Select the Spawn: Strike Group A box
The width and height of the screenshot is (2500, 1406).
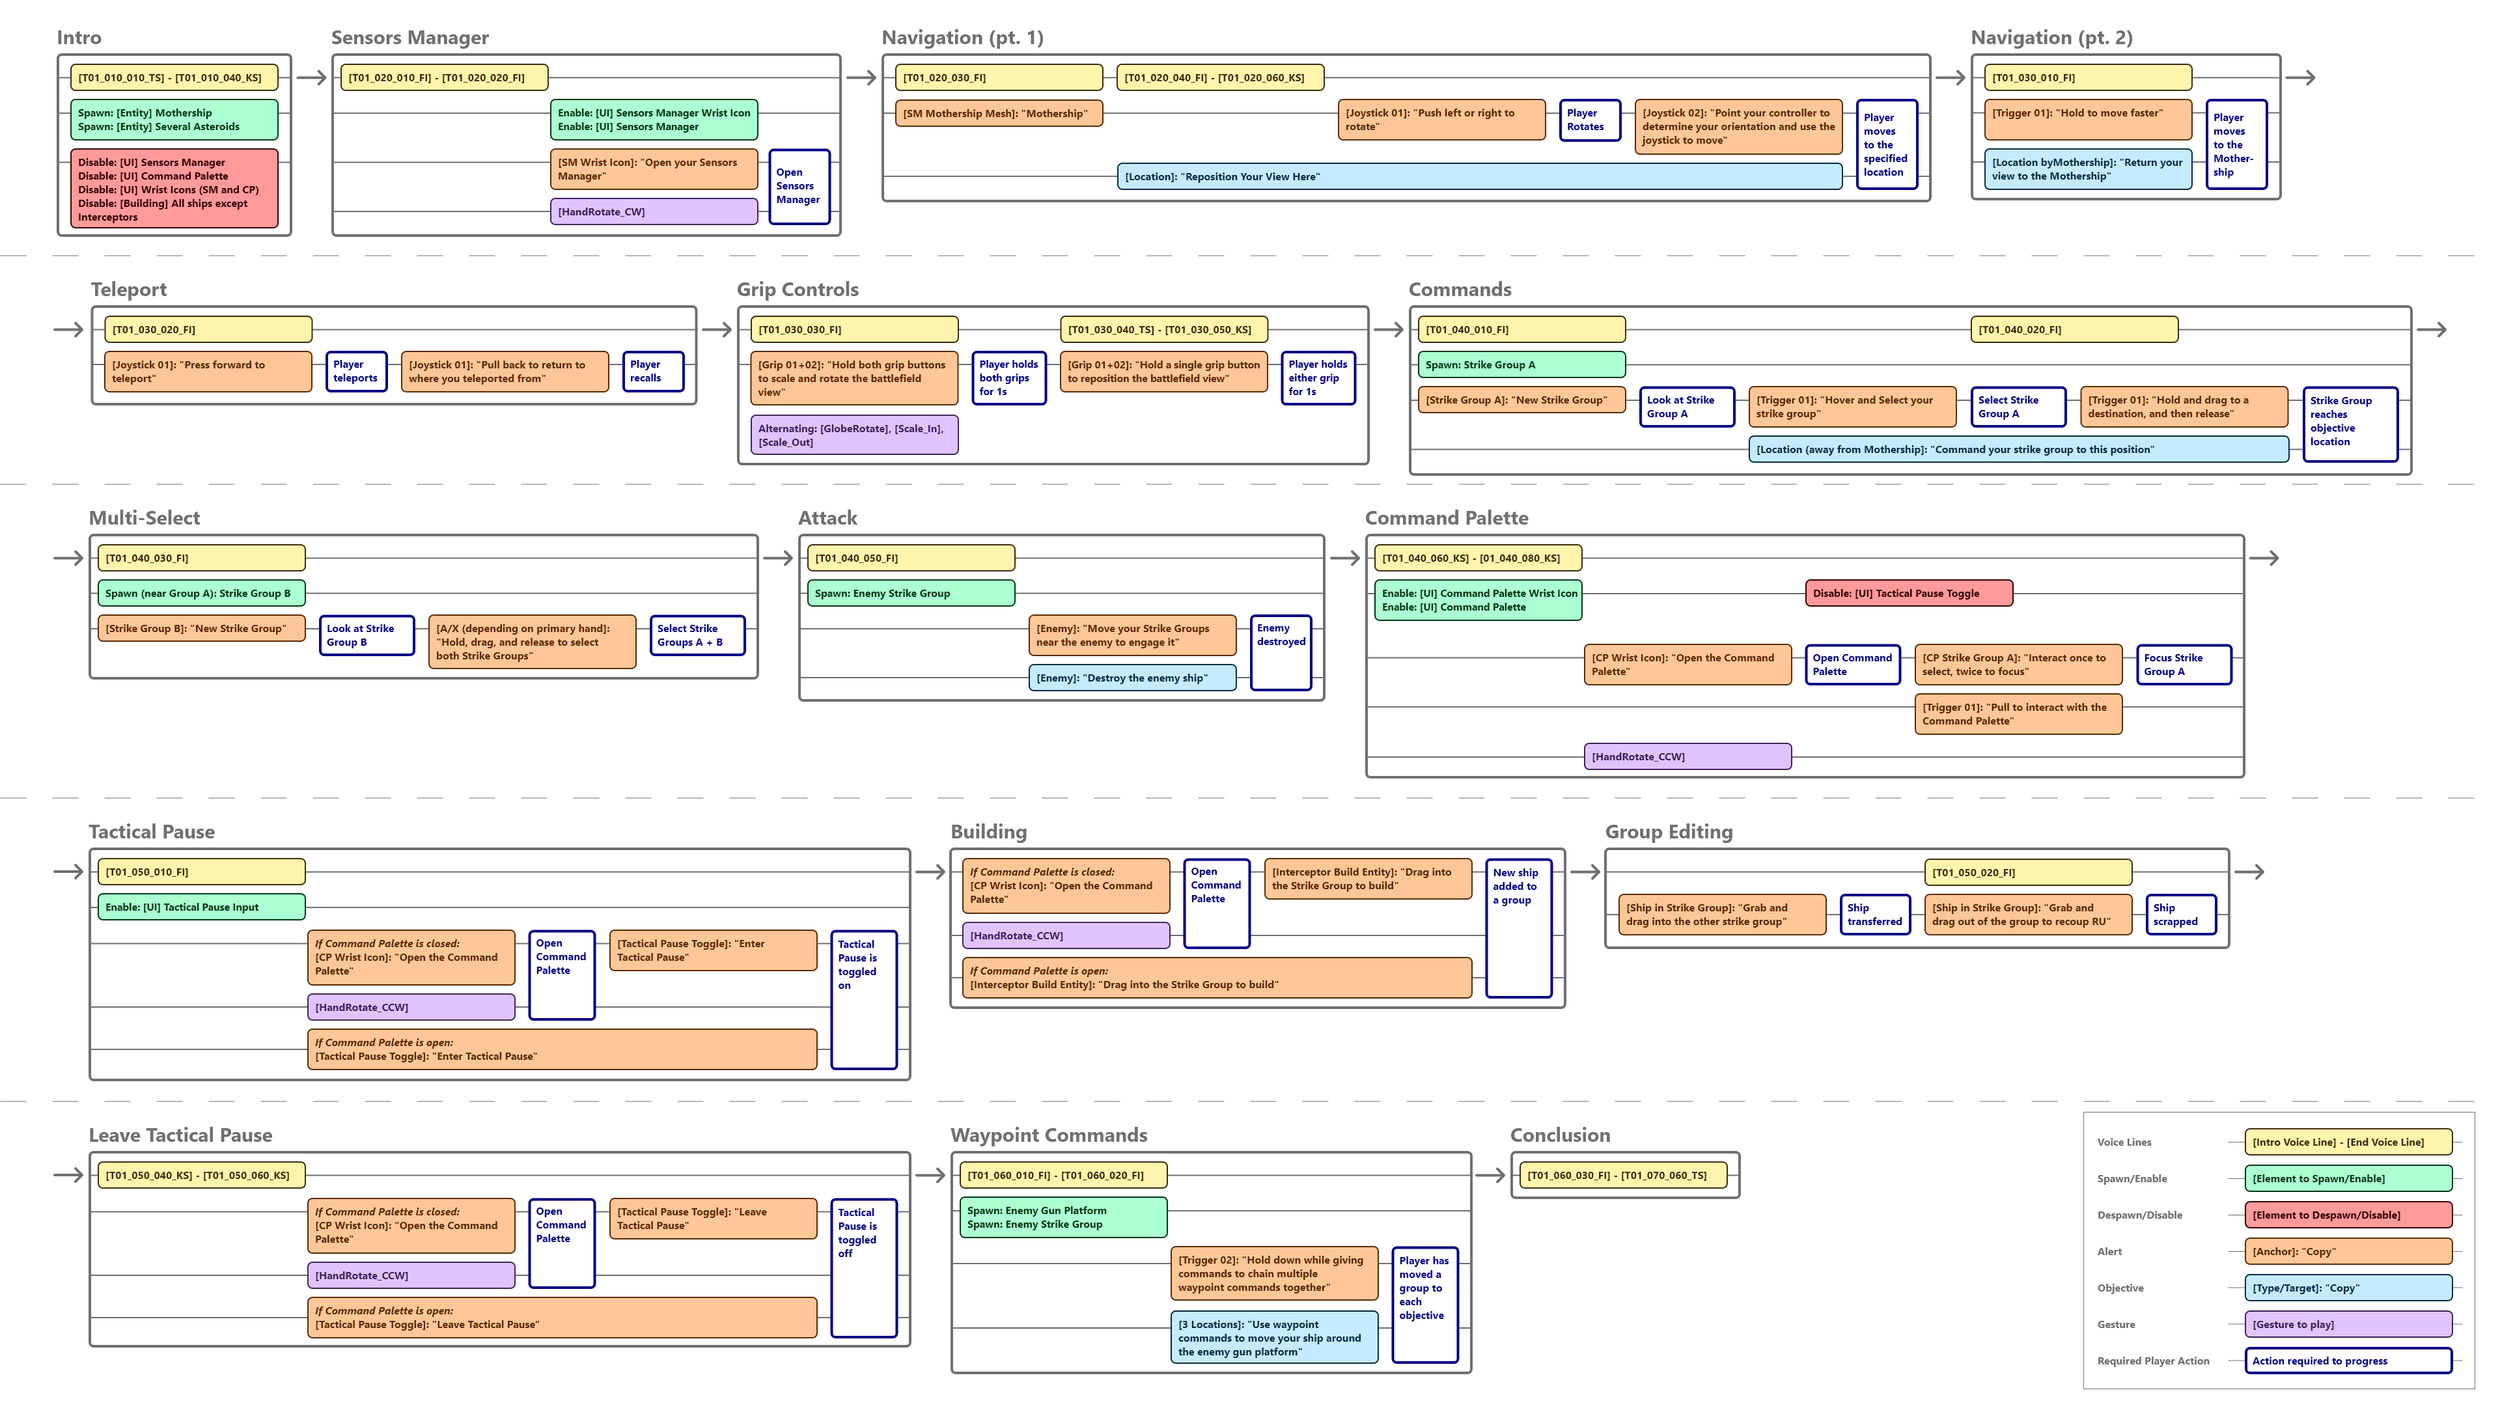pos(1521,365)
